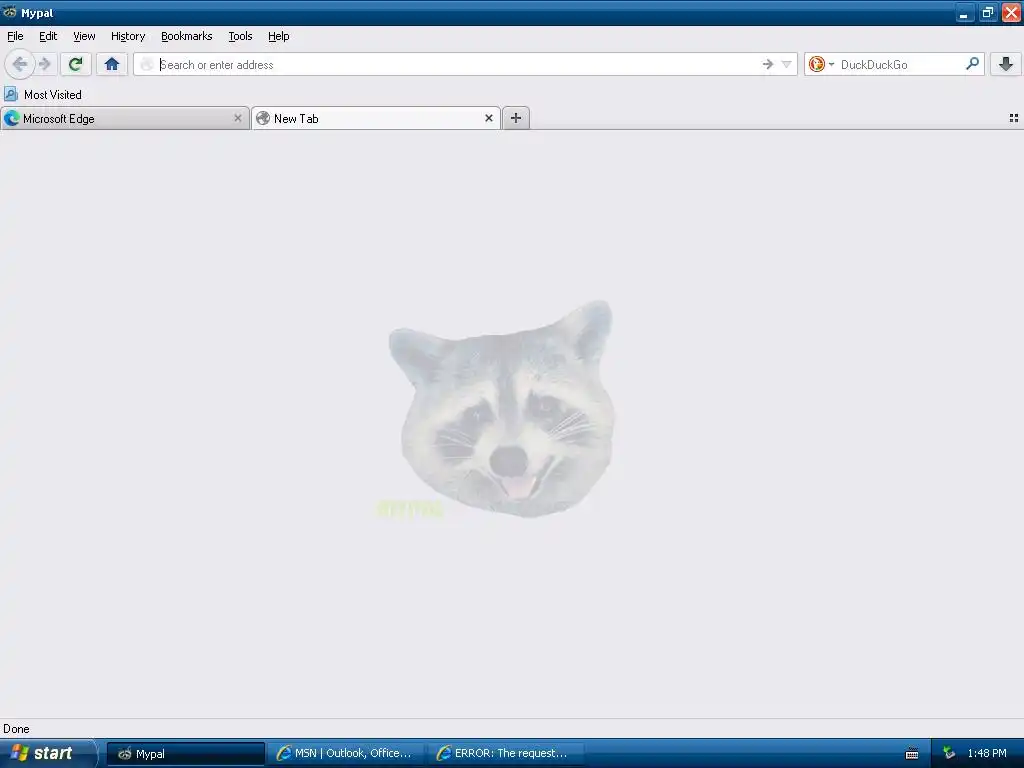
Task: Click the Back navigation arrow
Action: pos(20,64)
